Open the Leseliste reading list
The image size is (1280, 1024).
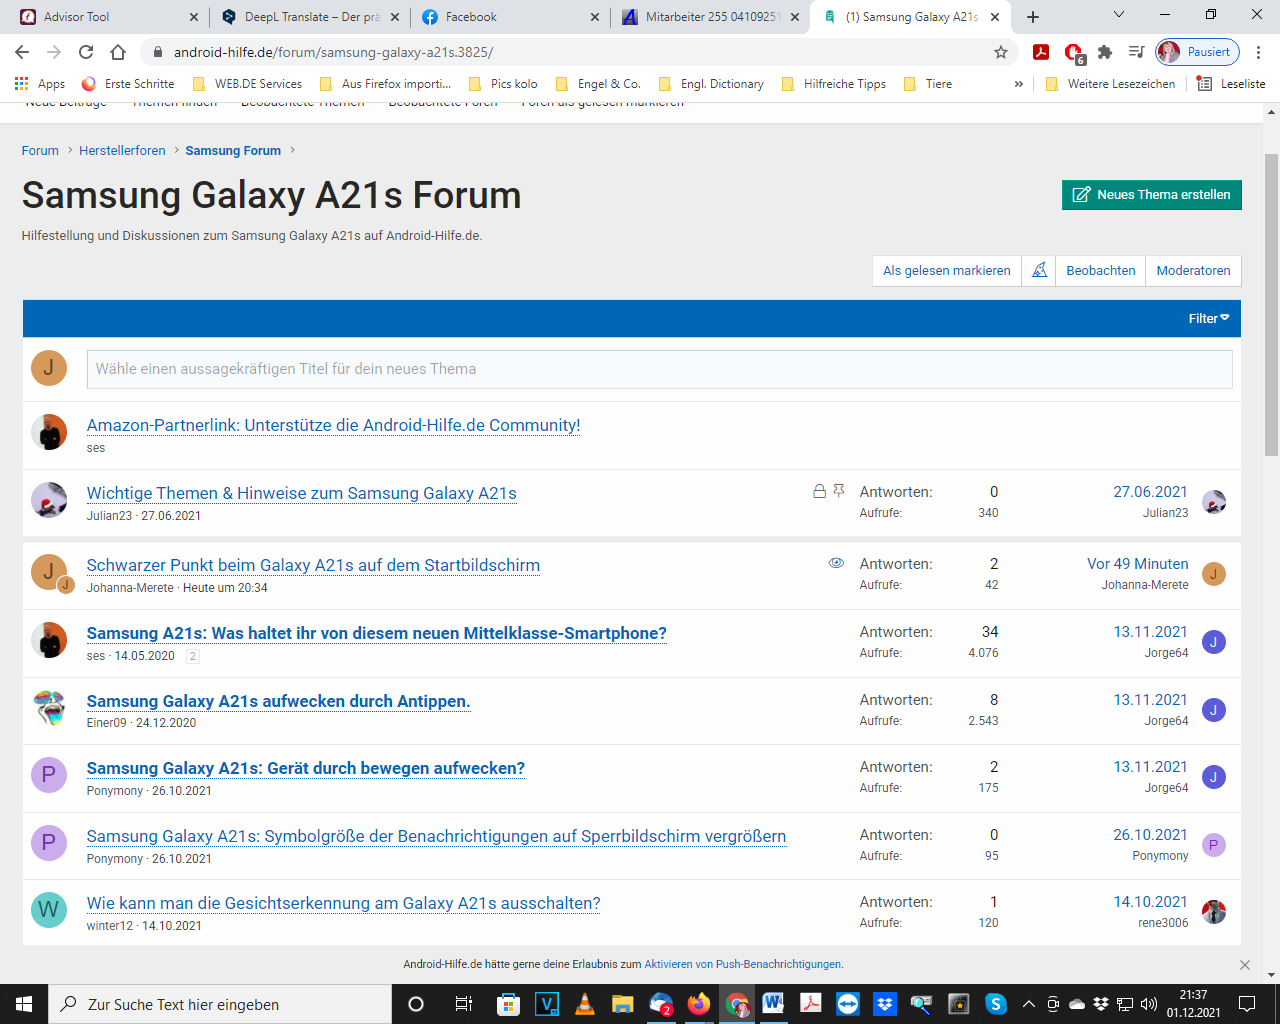click(x=1231, y=84)
